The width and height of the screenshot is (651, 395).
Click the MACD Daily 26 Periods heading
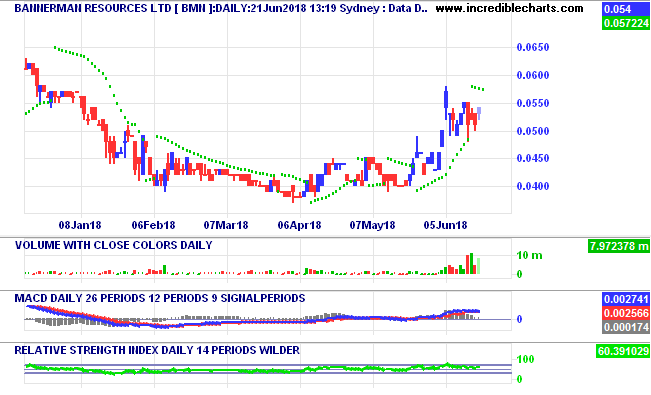160,298
